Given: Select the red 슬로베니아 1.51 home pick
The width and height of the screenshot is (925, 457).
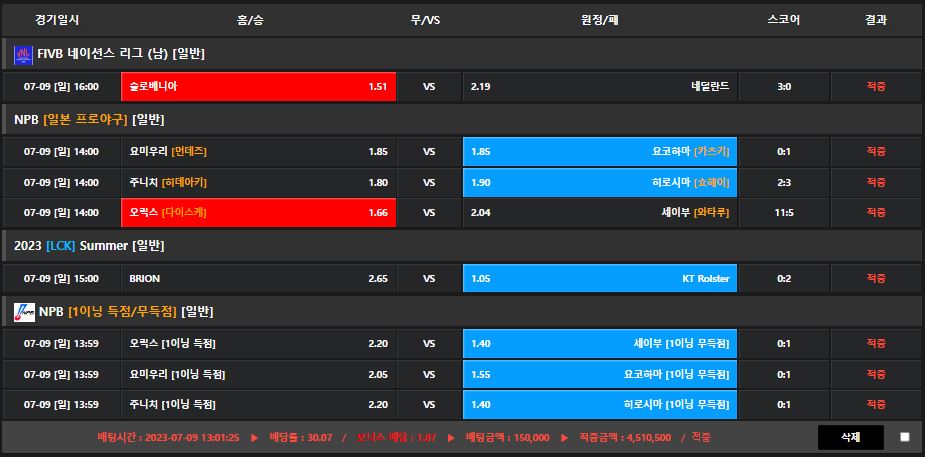Looking at the screenshot, I should tap(258, 87).
